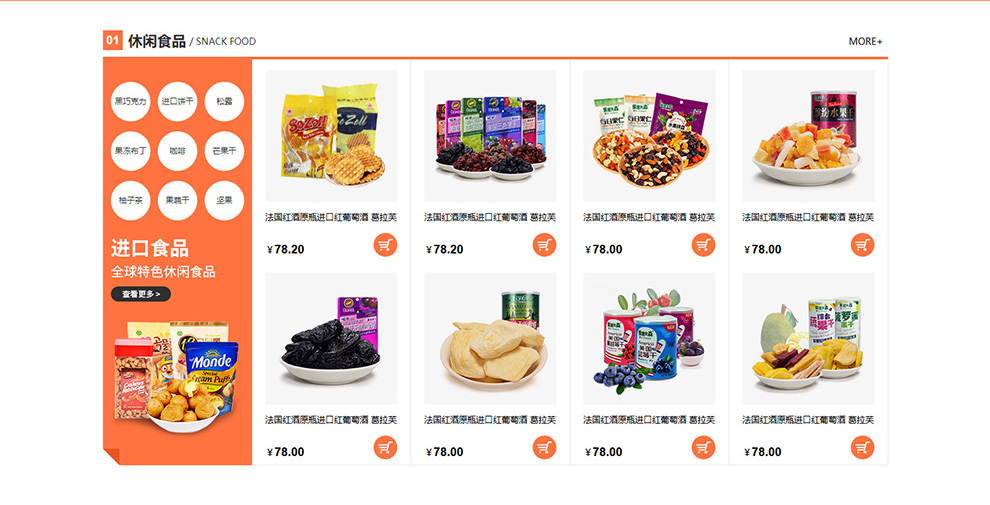Viewport: 990px width, 505px height.
Task: Open the SoZoll waffle cookies product image
Action: point(331,136)
